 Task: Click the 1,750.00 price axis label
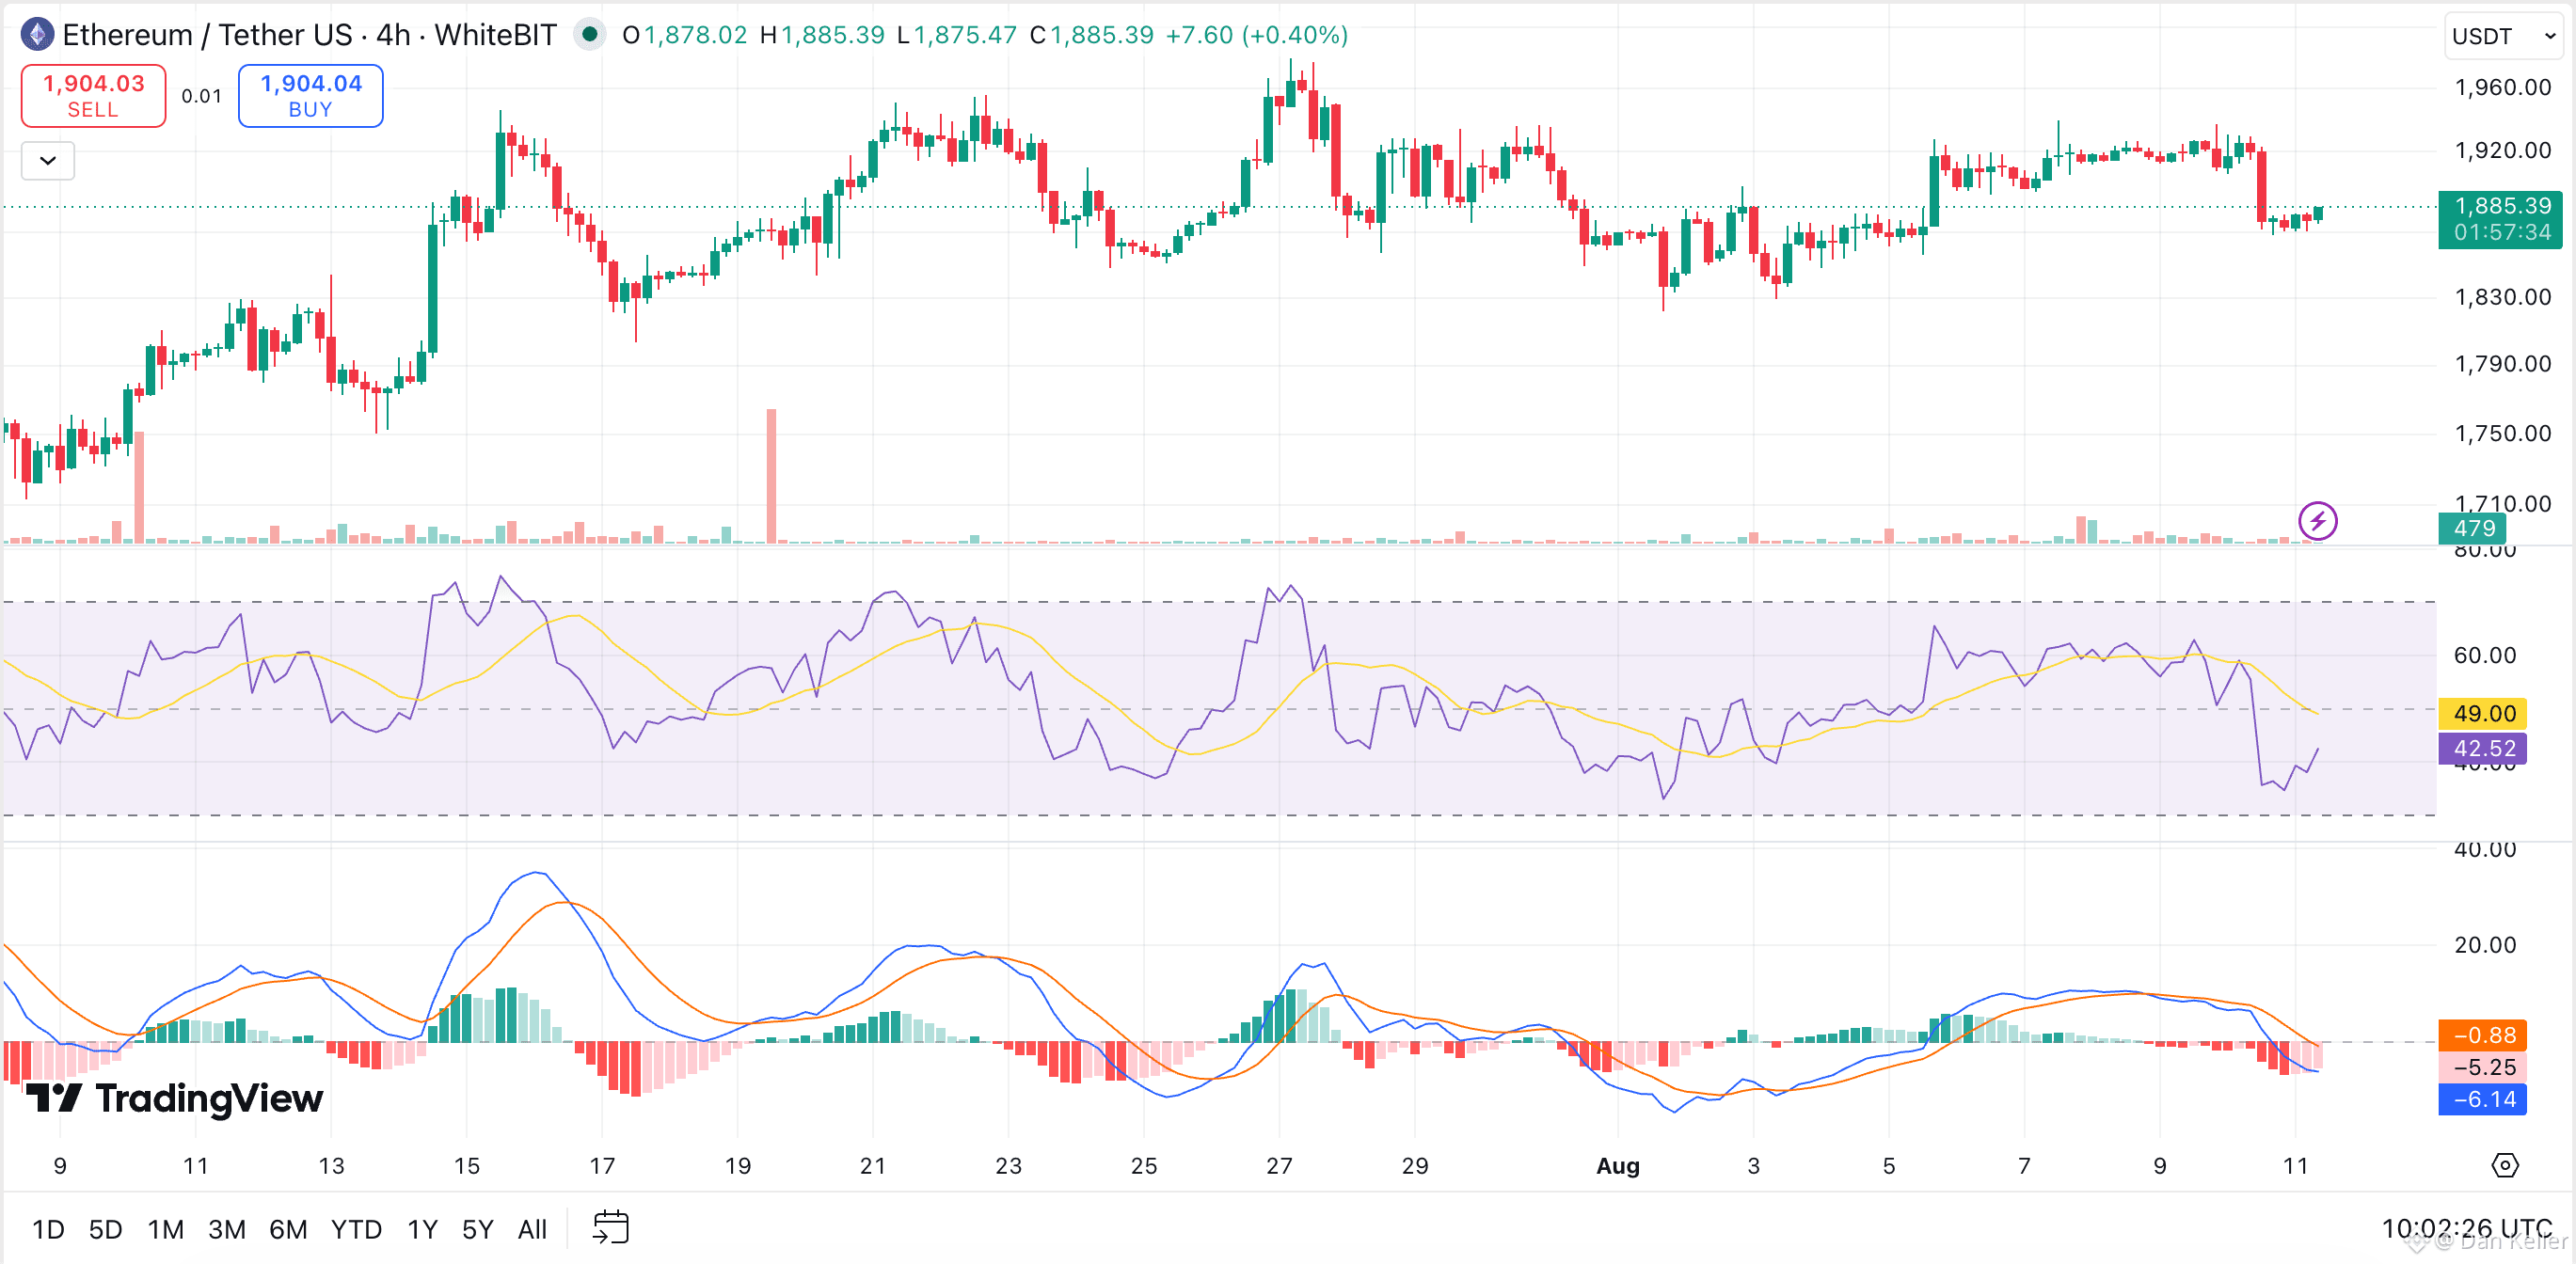pyautogui.click(x=2503, y=433)
